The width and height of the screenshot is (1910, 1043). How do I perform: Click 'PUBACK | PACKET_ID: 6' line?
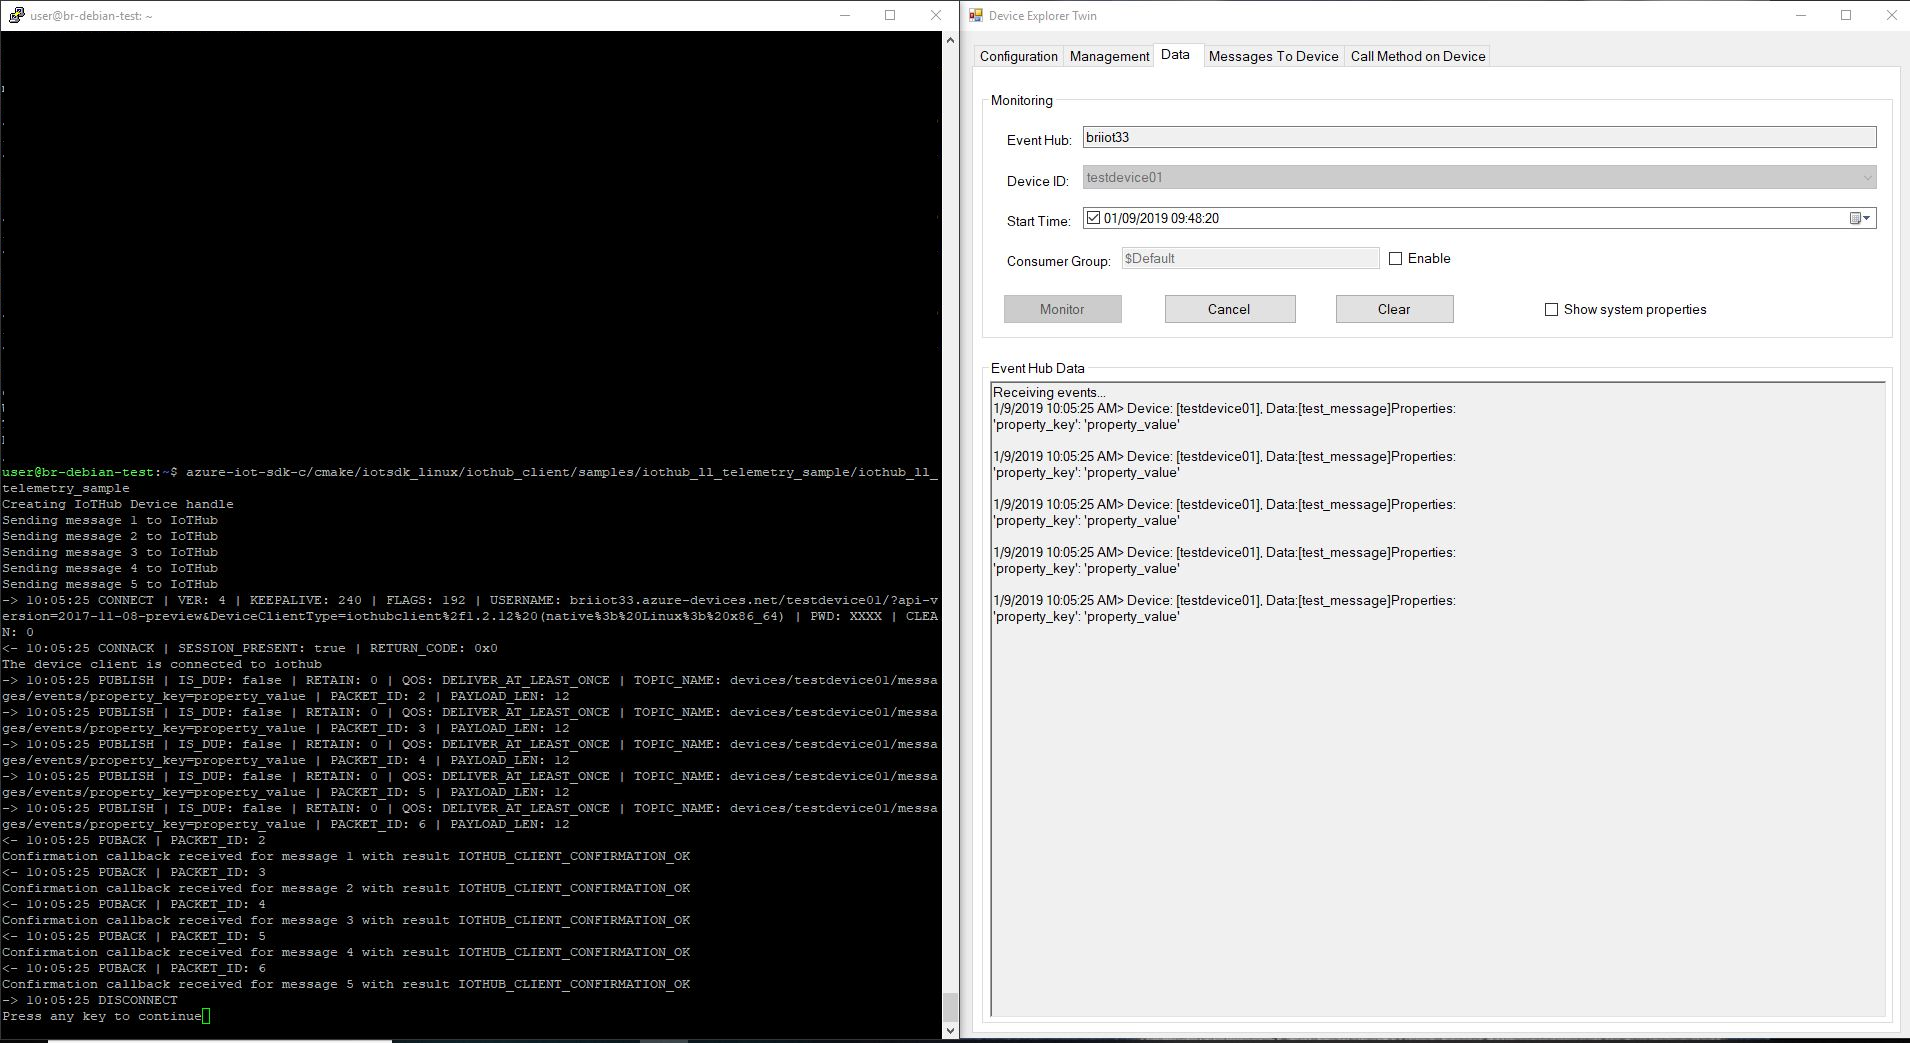pos(134,968)
